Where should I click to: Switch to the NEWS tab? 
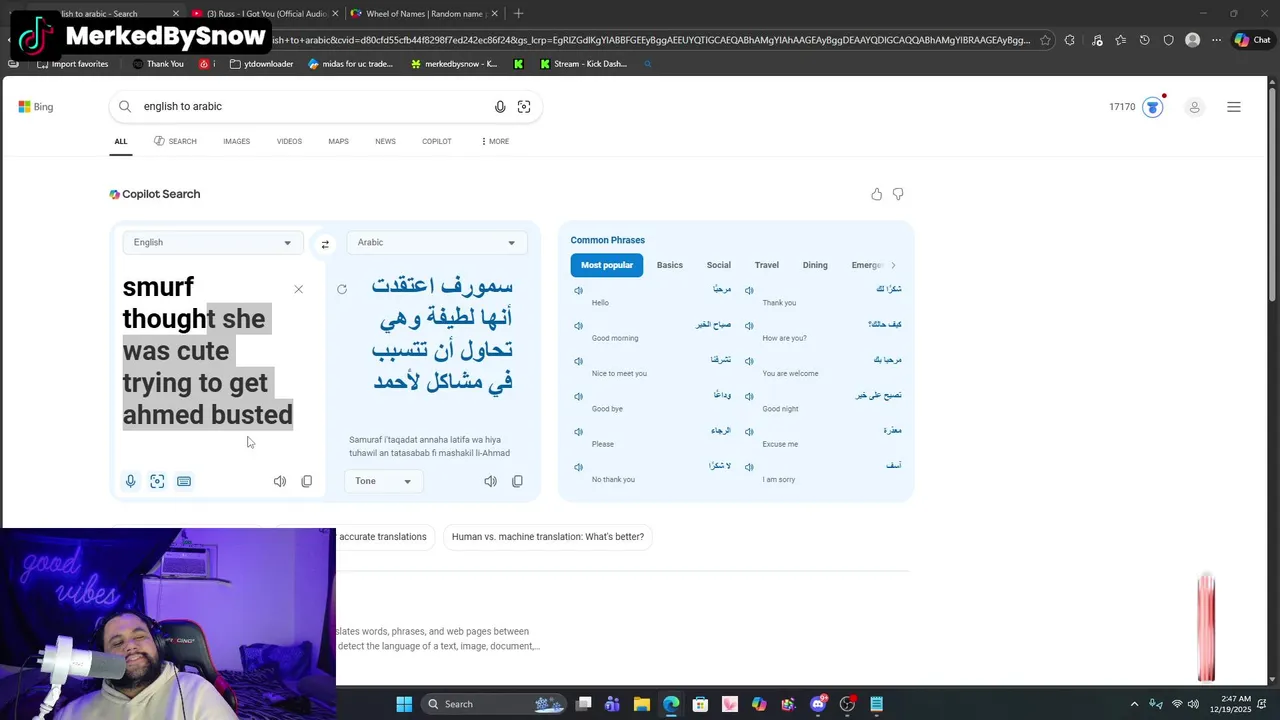pos(385,141)
